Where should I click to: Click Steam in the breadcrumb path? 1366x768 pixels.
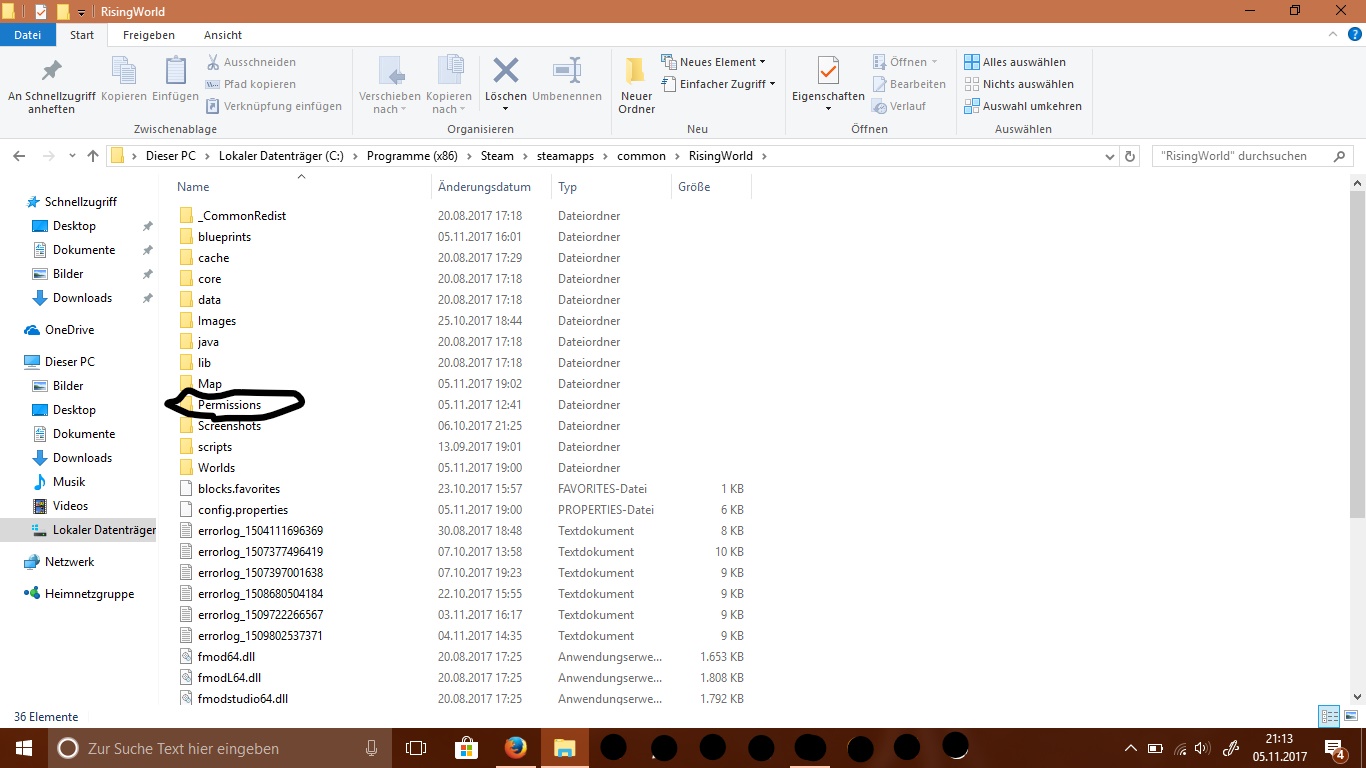coord(497,156)
